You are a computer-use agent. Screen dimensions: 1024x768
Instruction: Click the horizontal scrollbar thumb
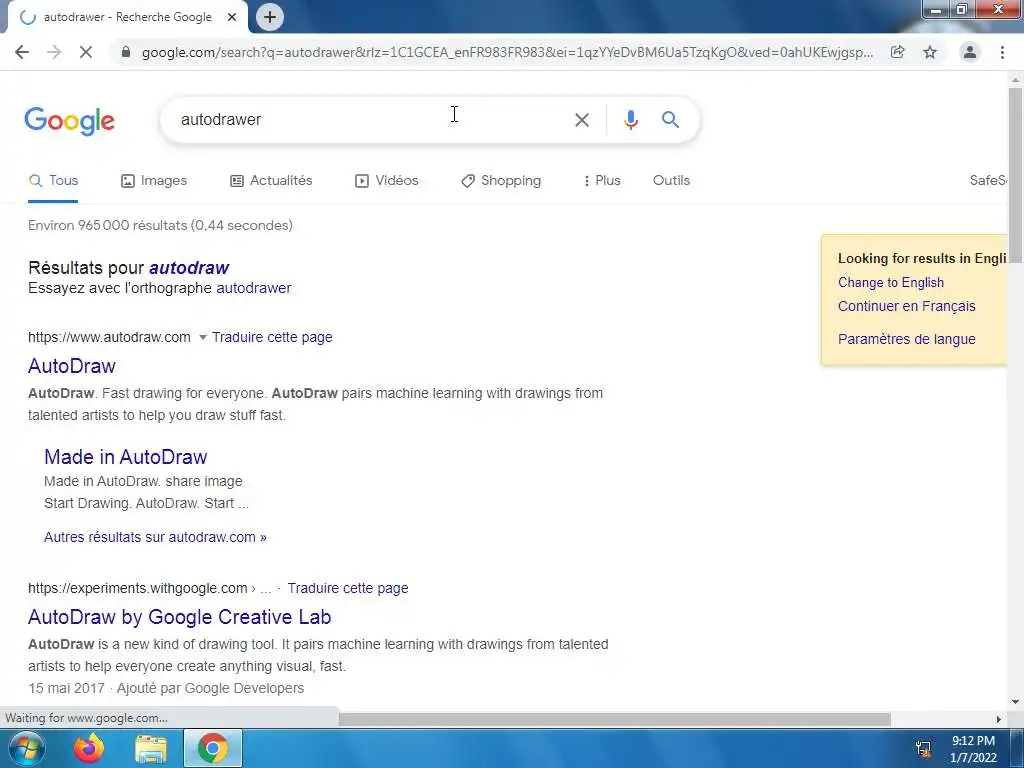(x=615, y=719)
